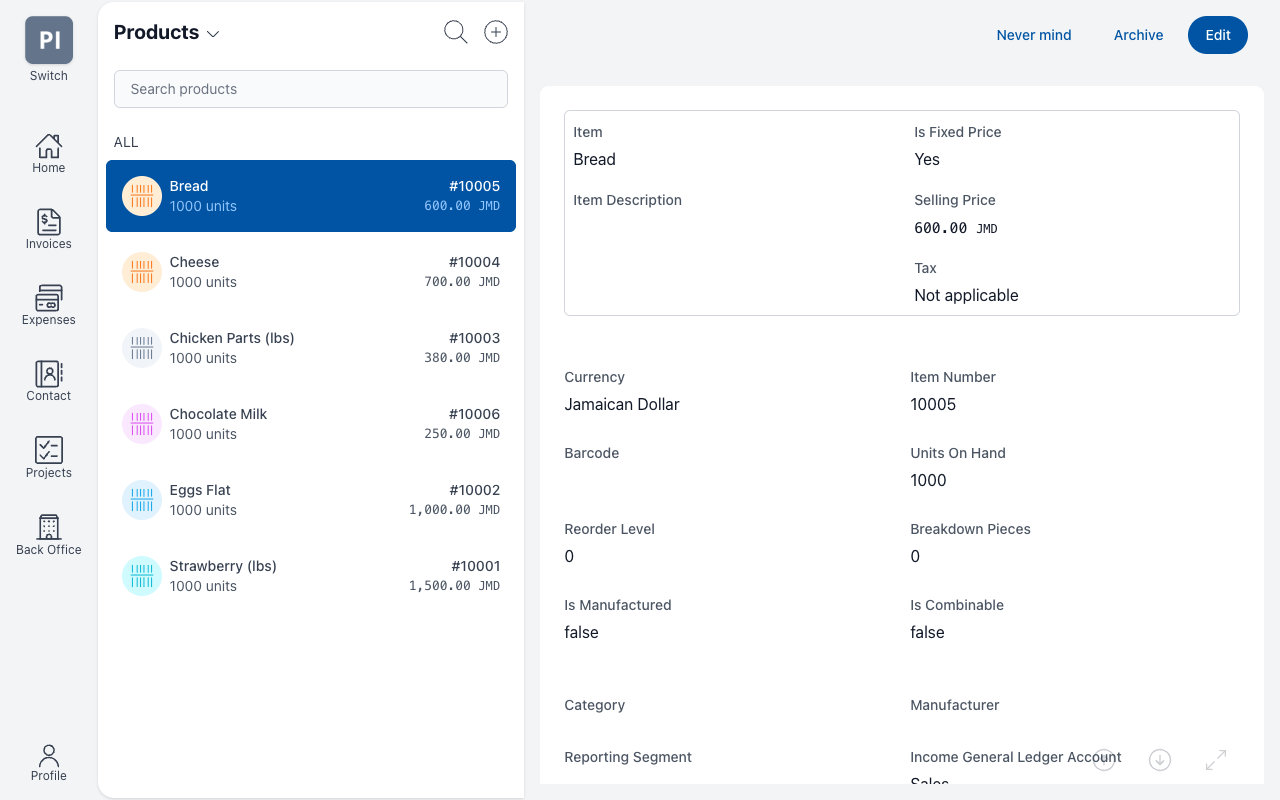Open the Profile page
The height and width of the screenshot is (800, 1280).
48,762
